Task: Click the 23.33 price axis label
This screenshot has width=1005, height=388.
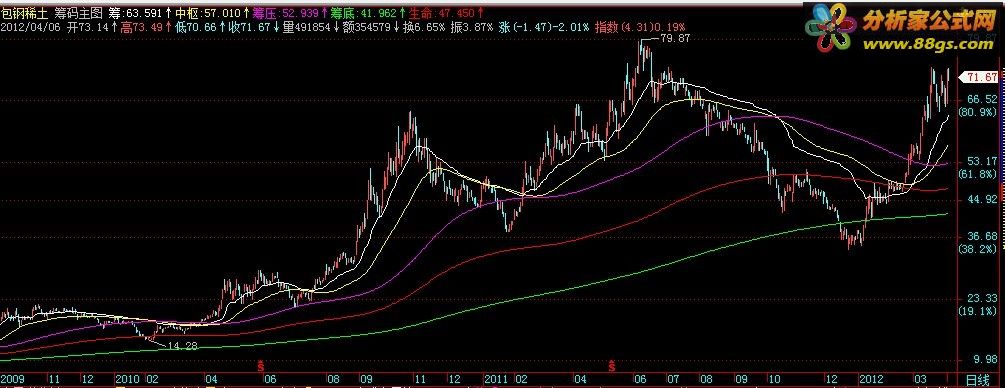Action: click(982, 298)
